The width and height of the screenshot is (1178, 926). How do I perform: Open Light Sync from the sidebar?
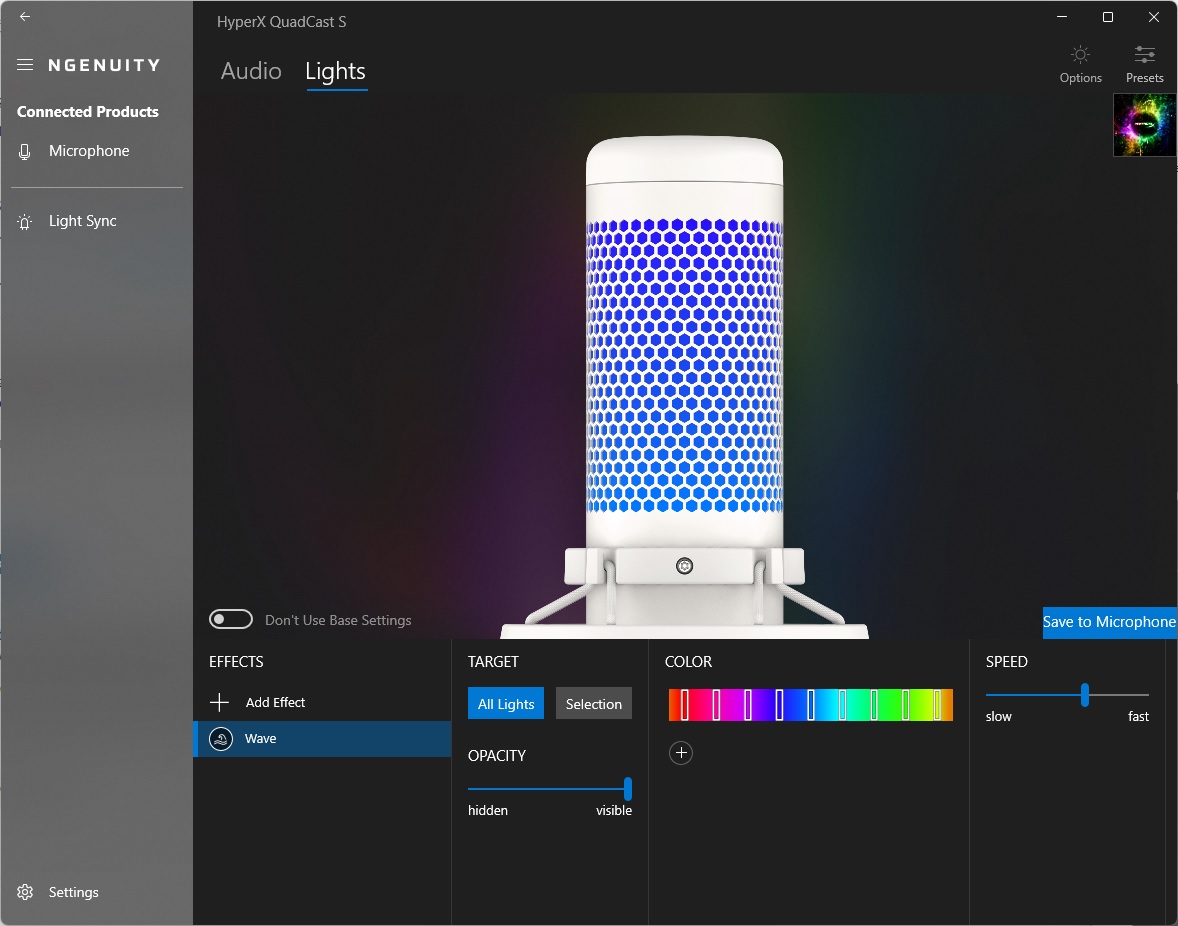[x=83, y=221]
